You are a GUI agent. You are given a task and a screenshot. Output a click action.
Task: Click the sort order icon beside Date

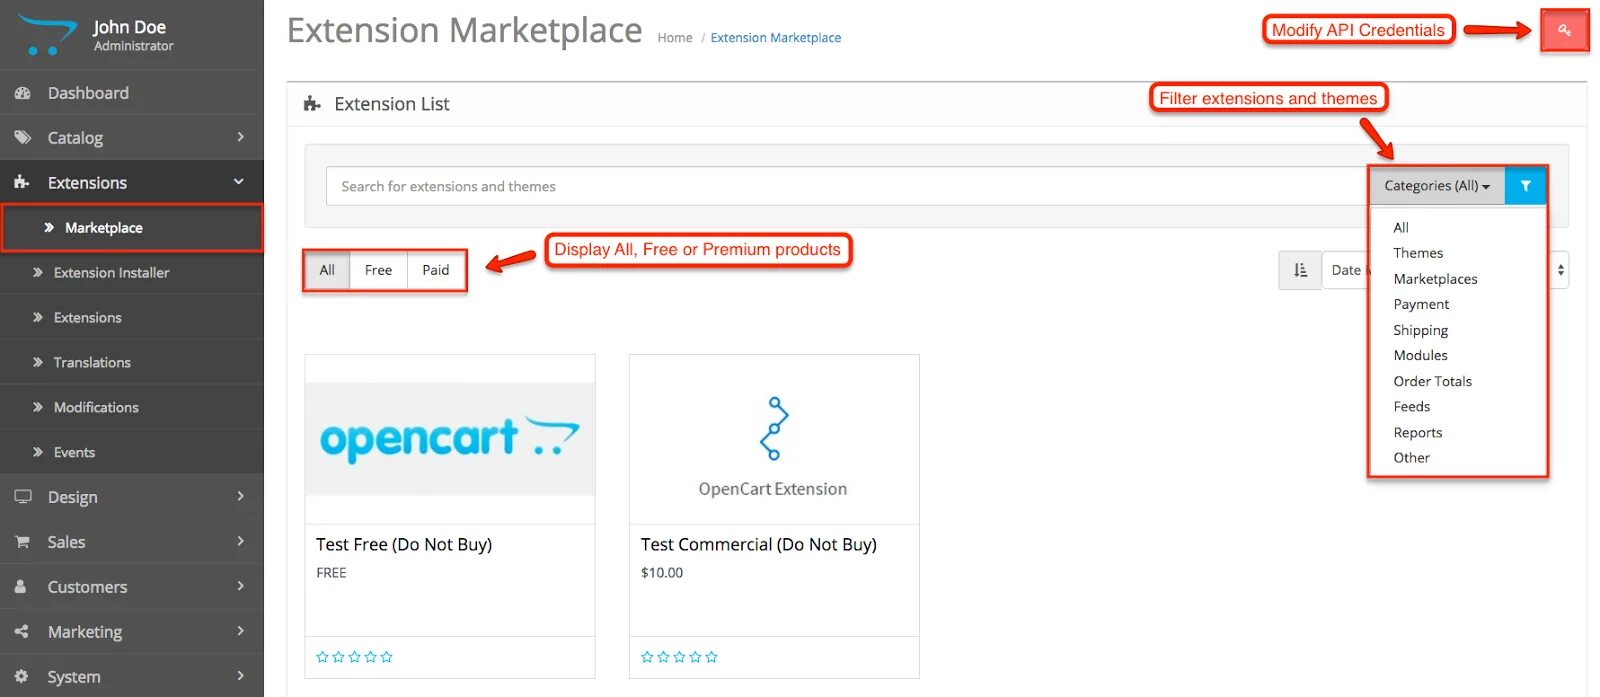pyautogui.click(x=1300, y=270)
